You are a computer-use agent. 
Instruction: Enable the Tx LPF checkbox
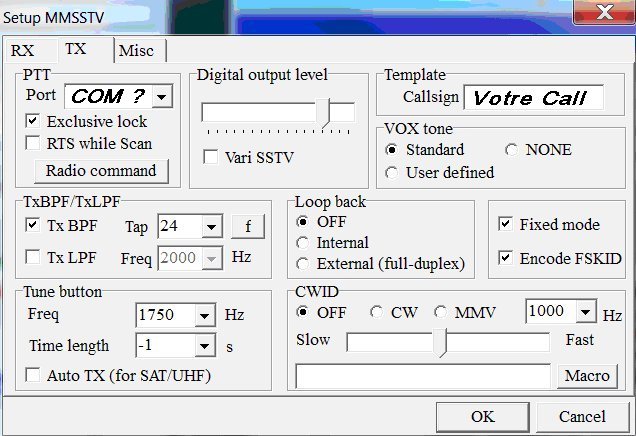click(33, 257)
